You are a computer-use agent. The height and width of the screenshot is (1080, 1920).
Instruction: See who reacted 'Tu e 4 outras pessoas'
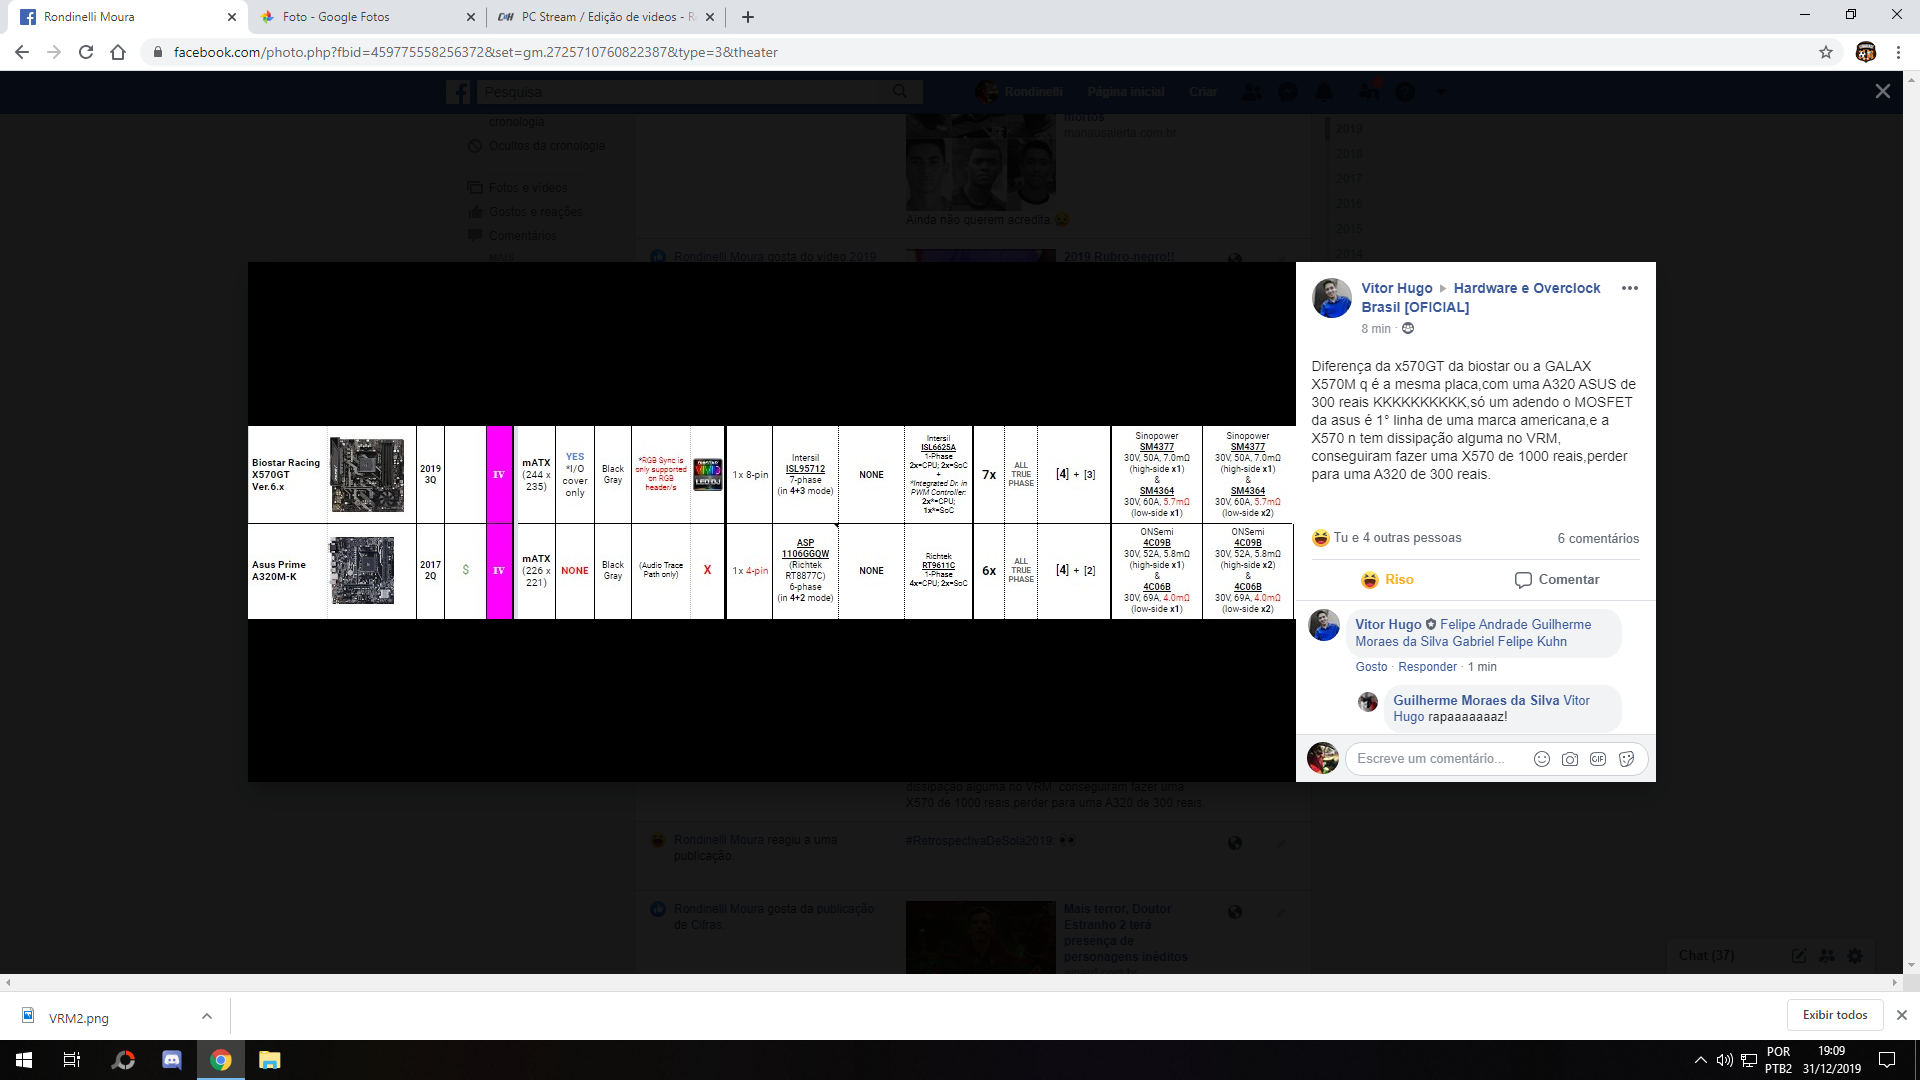pyautogui.click(x=1397, y=538)
